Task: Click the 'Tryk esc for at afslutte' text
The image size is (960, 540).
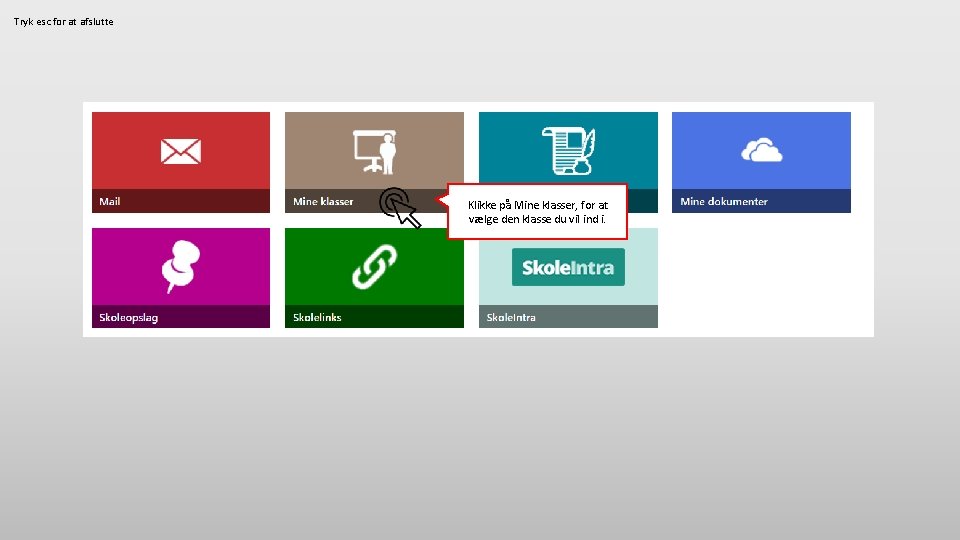Action: click(64, 21)
